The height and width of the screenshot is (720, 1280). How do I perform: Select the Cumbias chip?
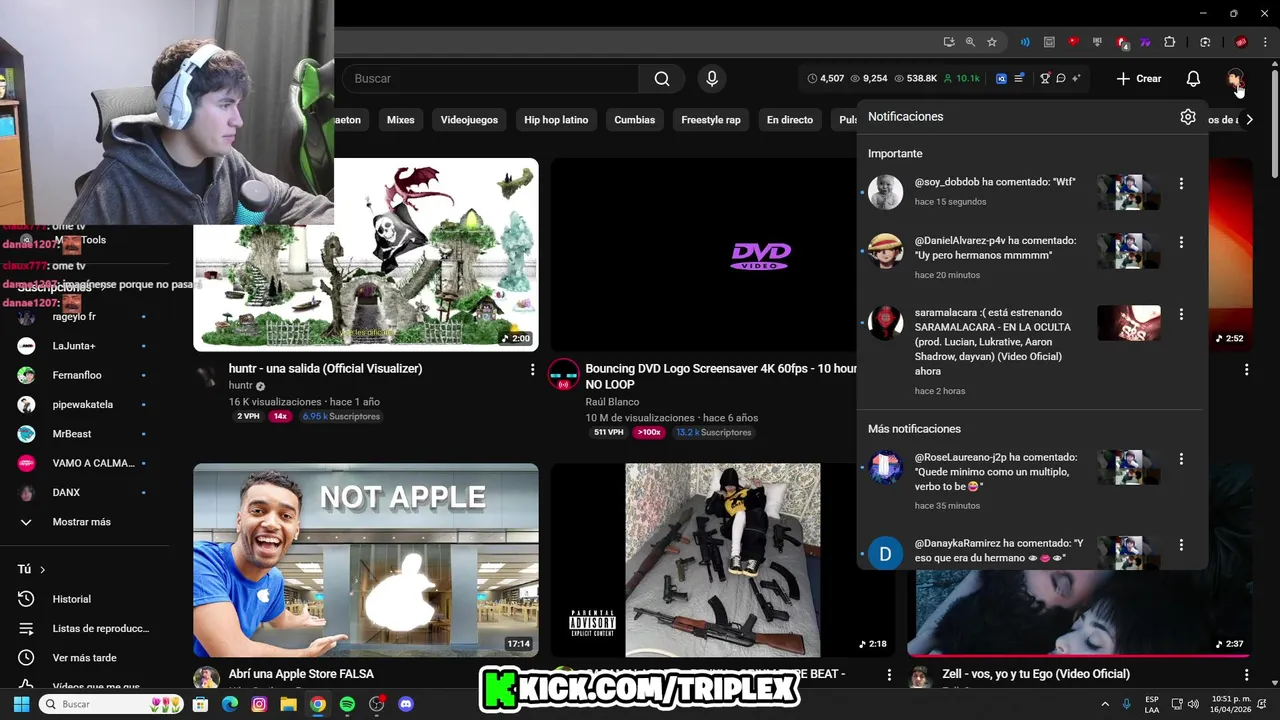[x=634, y=120]
